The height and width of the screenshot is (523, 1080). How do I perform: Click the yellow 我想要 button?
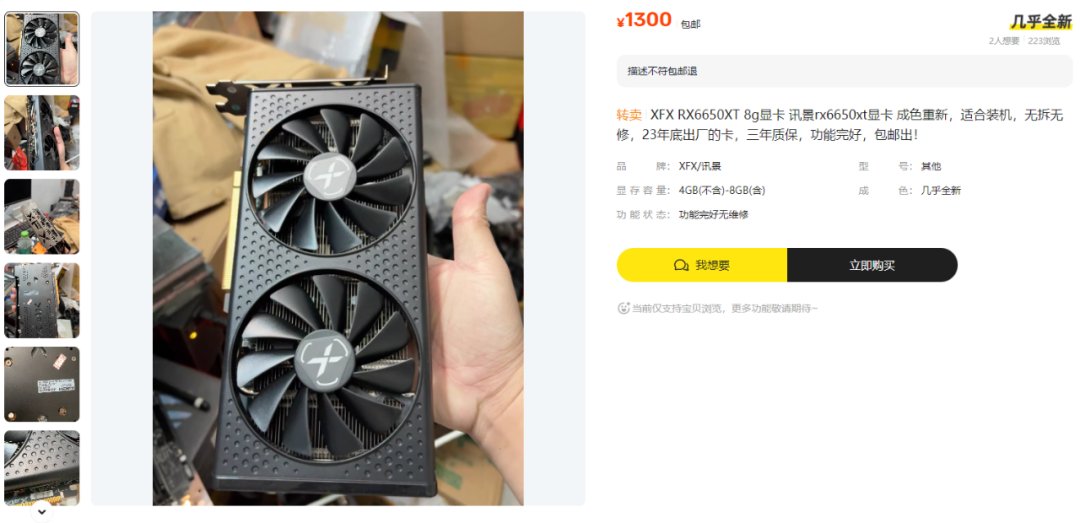tap(702, 265)
